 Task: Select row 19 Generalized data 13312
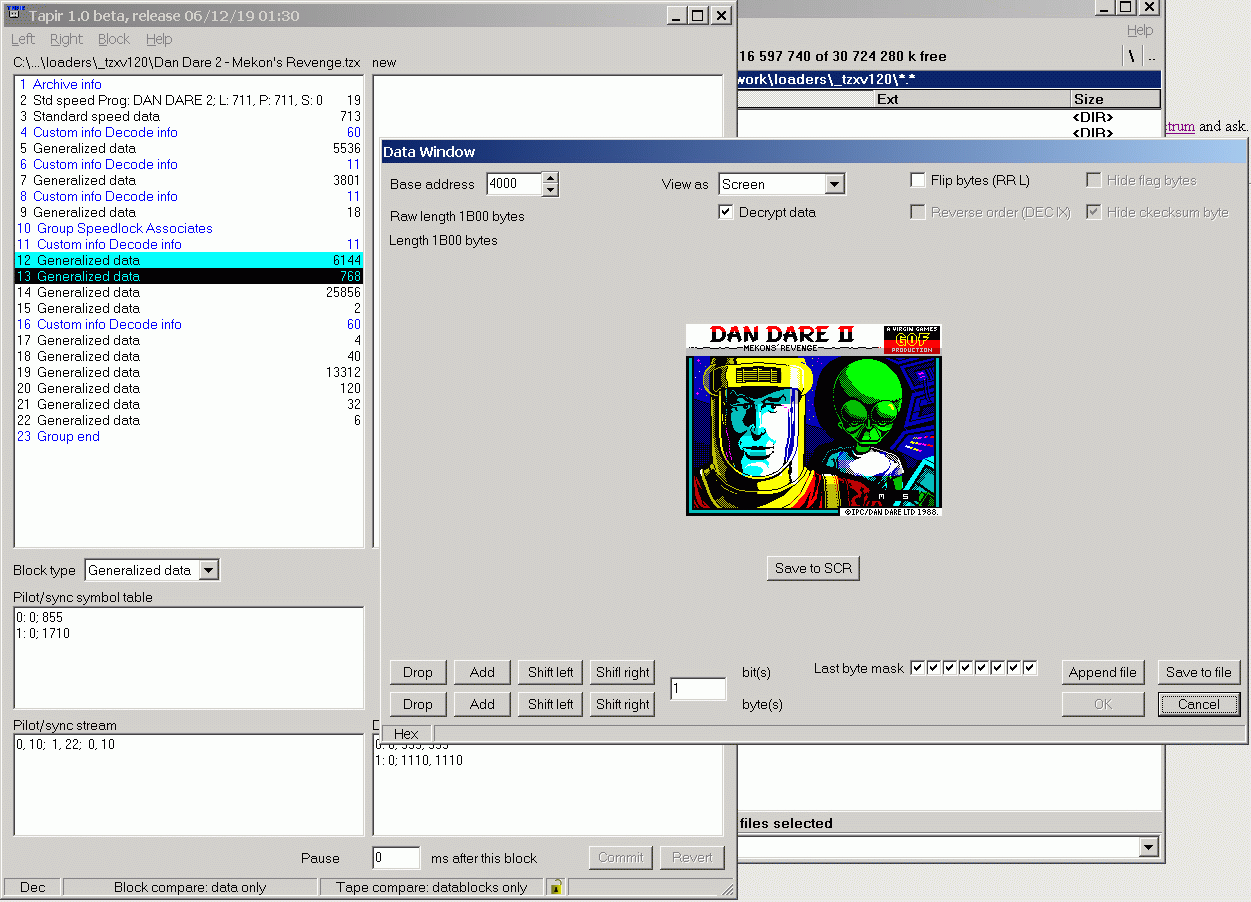pyautogui.click(x=189, y=372)
